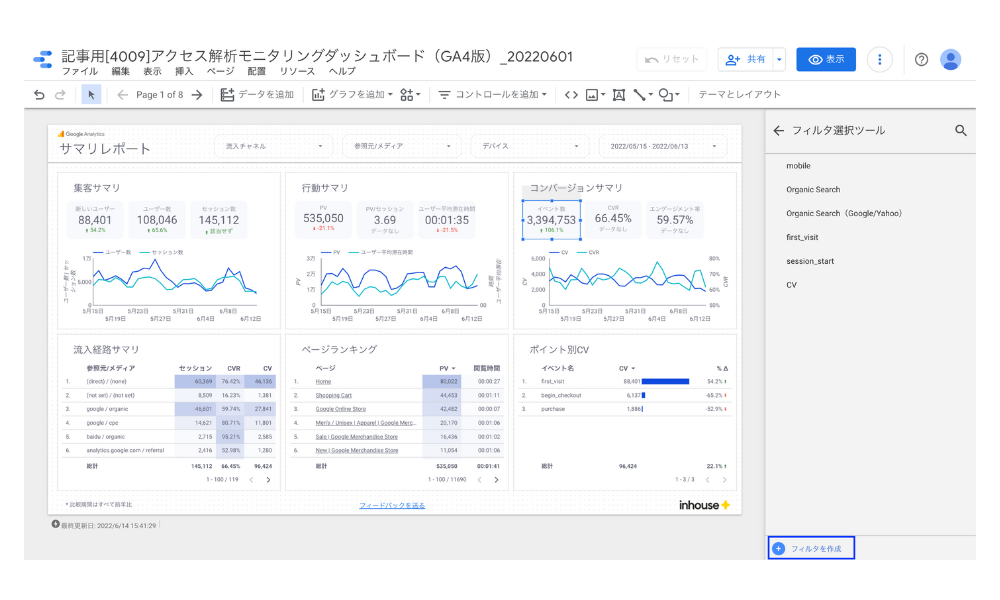Open the ヘルプ menu
Image resolution: width=1000 pixels, height=600 pixels.
342,71
